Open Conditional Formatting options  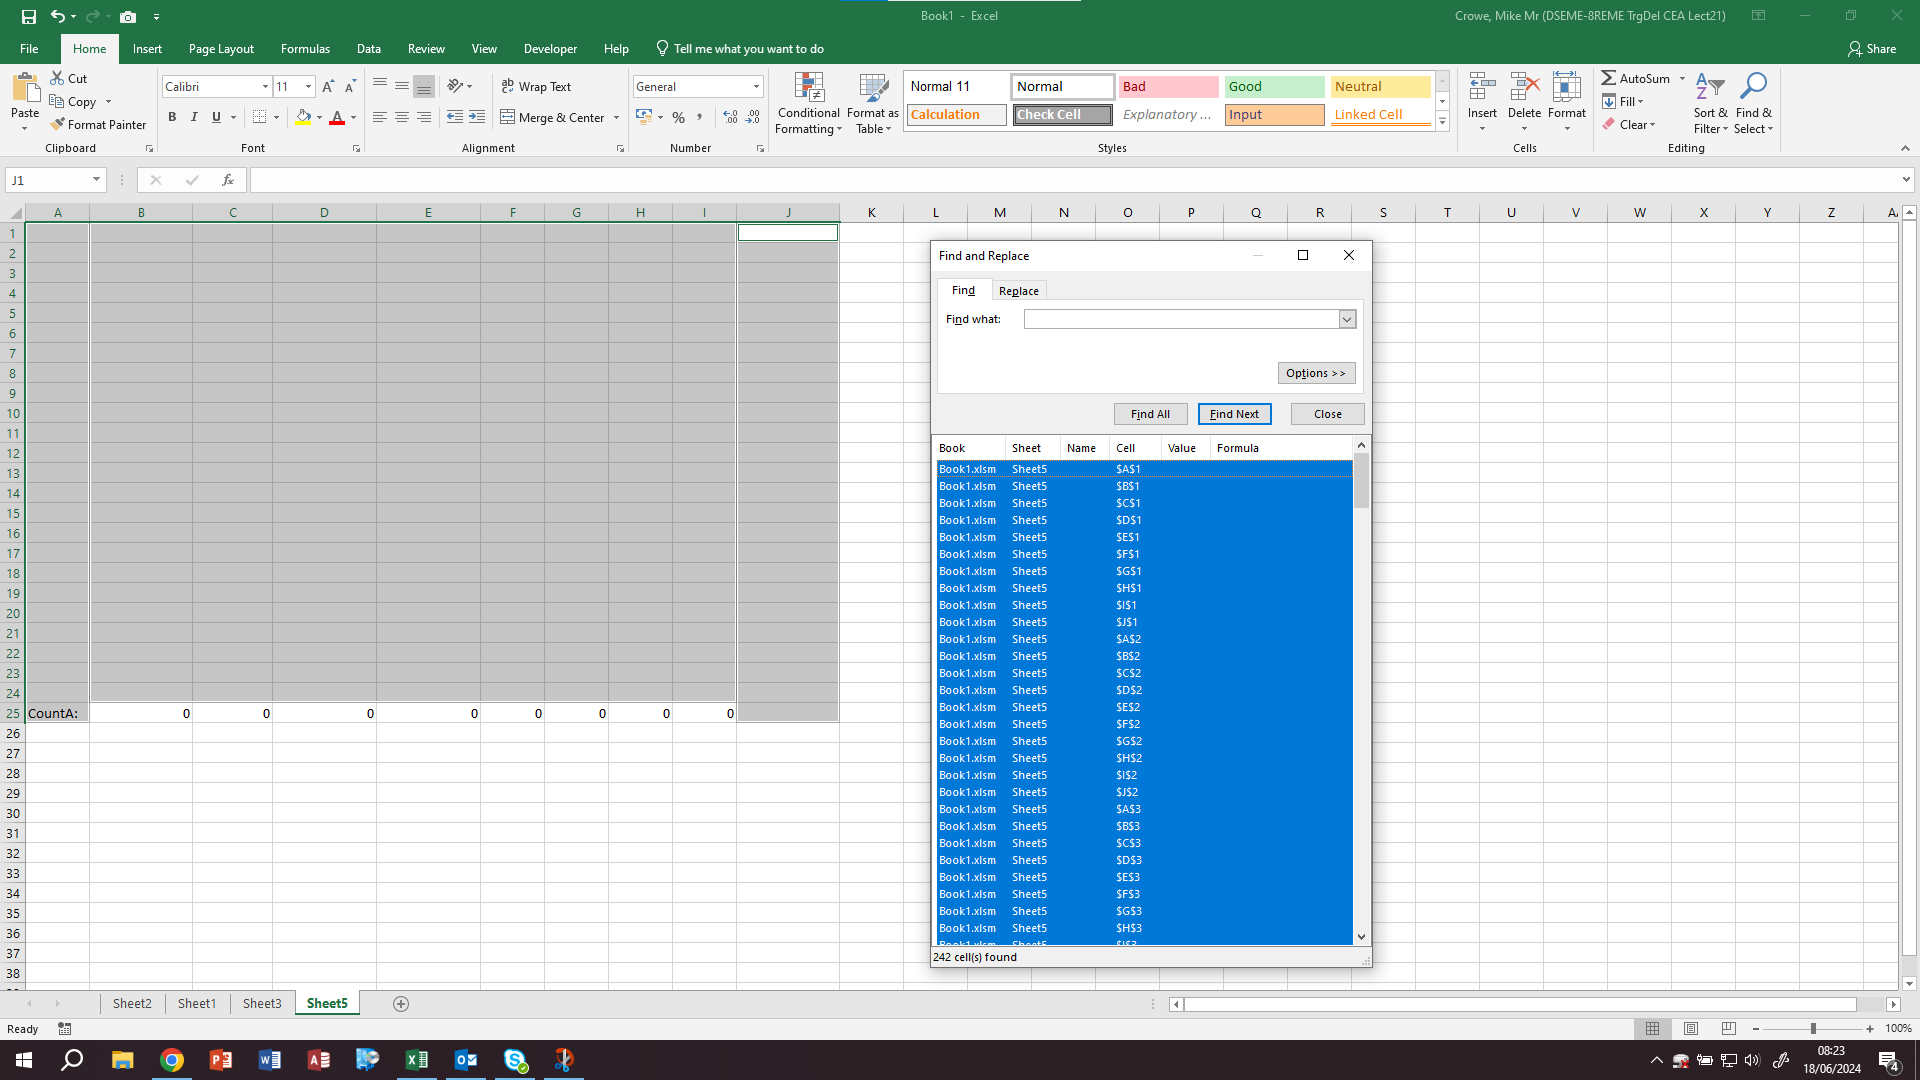click(808, 103)
